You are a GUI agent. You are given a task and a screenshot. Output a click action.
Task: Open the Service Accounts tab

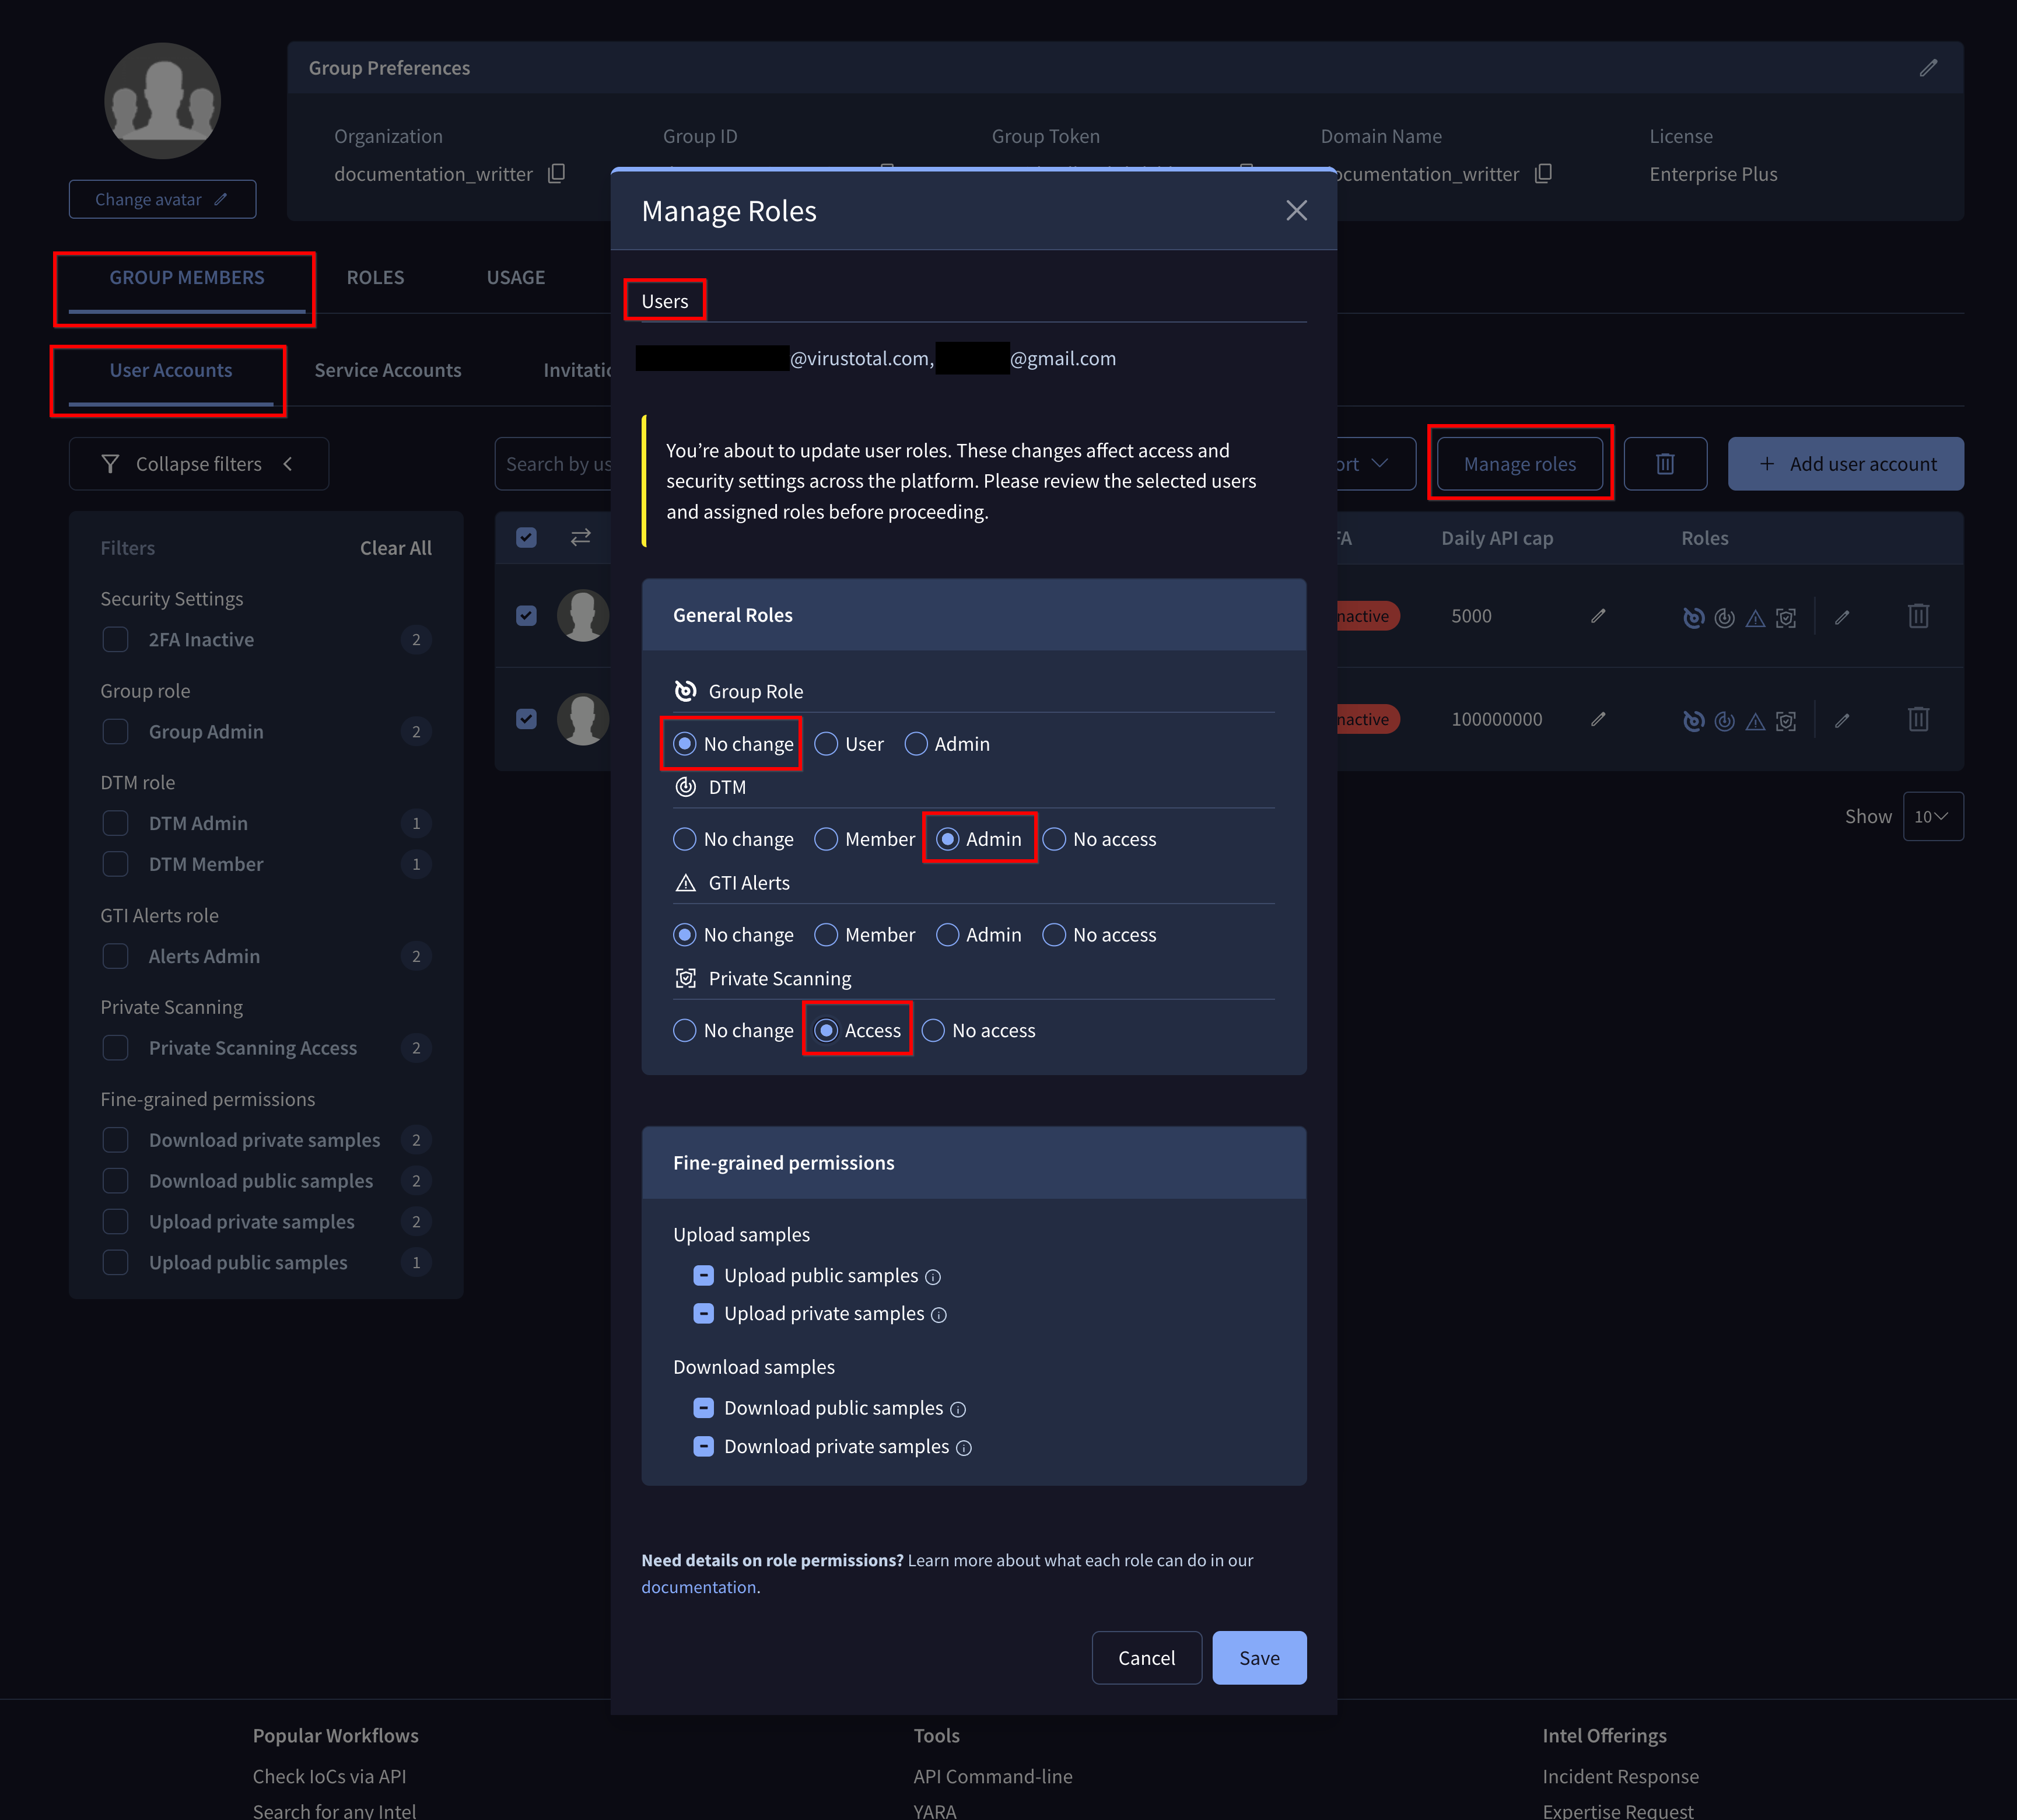388,371
